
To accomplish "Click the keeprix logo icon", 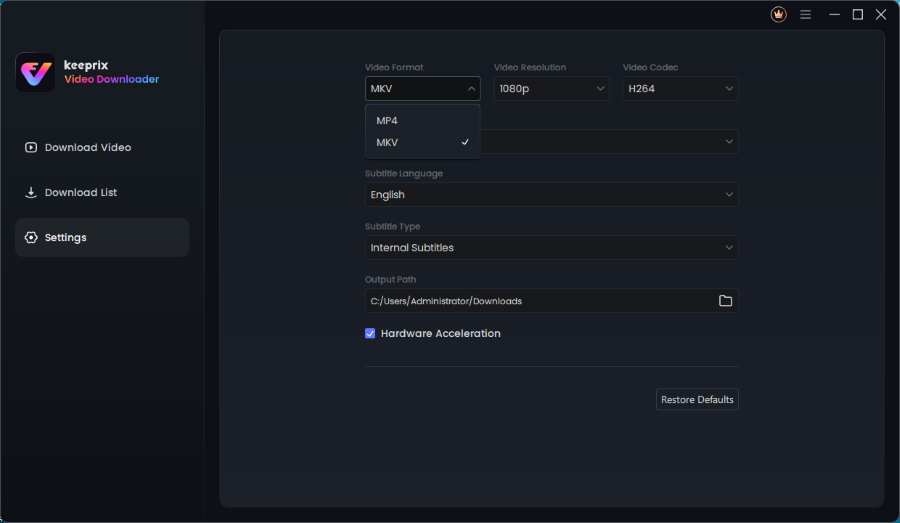I will (x=35, y=72).
